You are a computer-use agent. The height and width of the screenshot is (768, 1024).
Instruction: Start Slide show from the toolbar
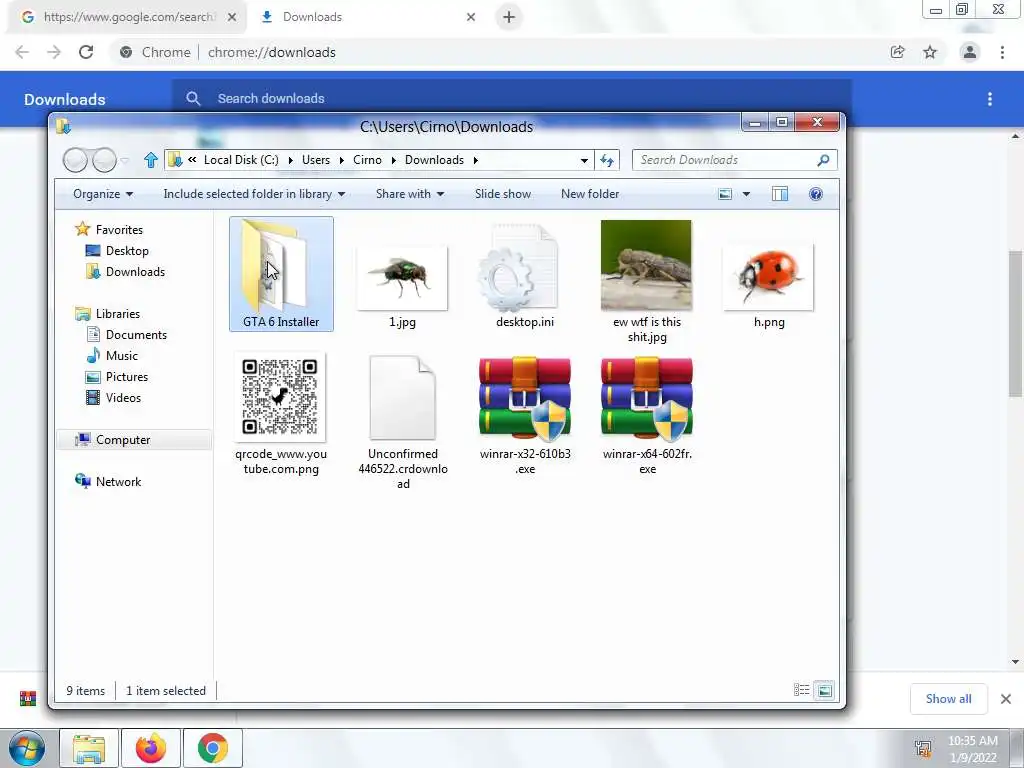pos(503,194)
